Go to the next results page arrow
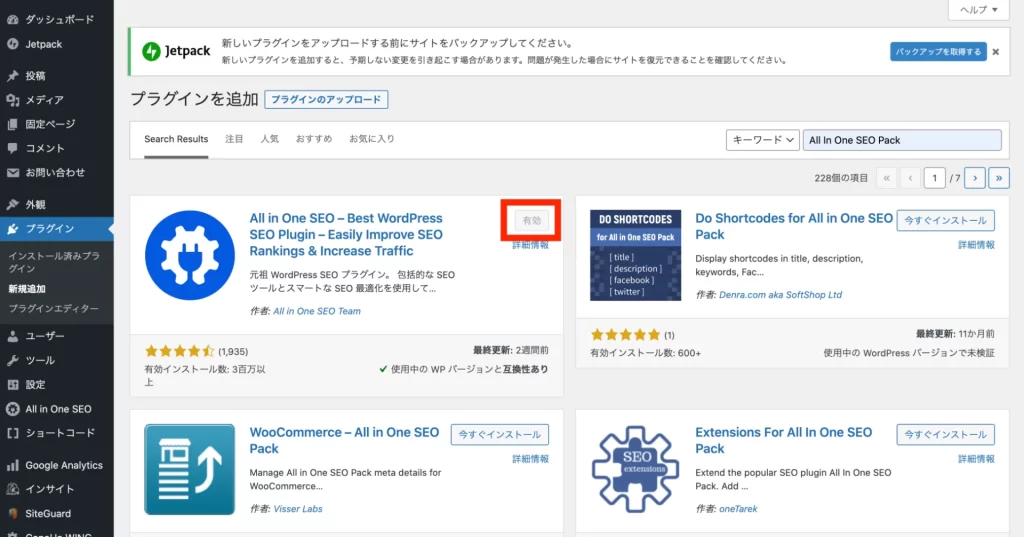This screenshot has width=1024, height=537. pos(975,178)
